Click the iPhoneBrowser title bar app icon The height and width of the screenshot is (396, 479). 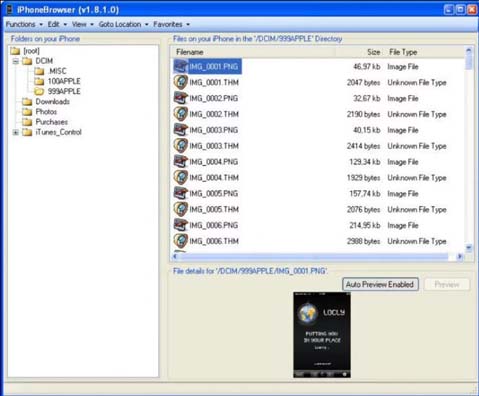[10, 10]
